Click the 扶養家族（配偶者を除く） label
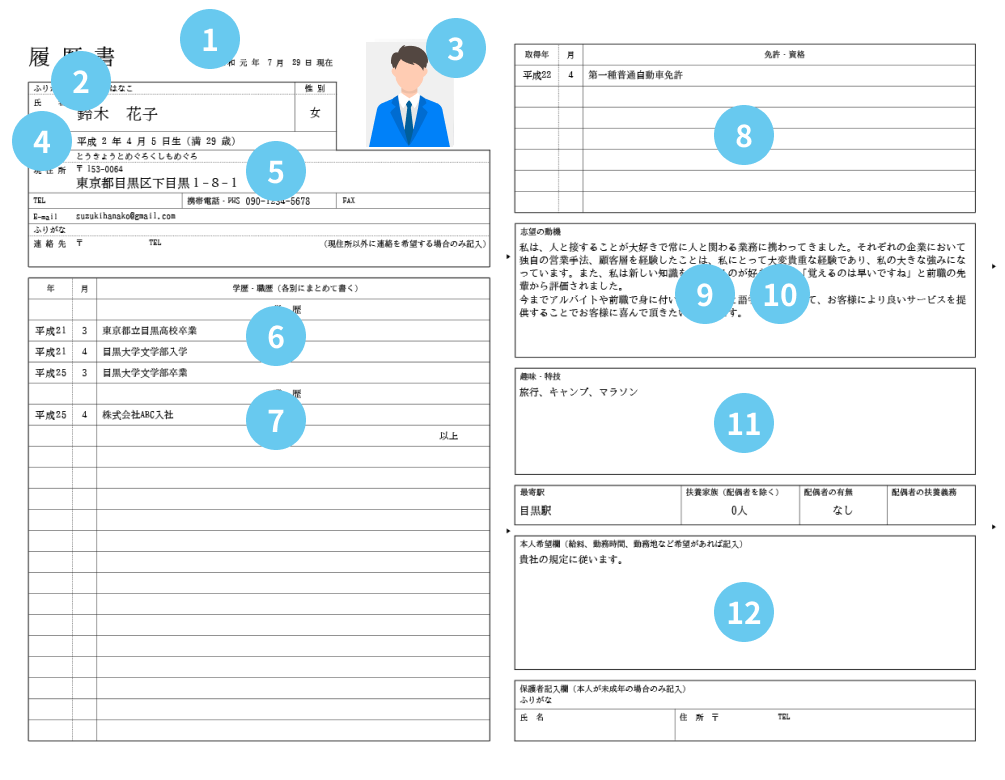This screenshot has width=1005, height=780. click(x=733, y=493)
